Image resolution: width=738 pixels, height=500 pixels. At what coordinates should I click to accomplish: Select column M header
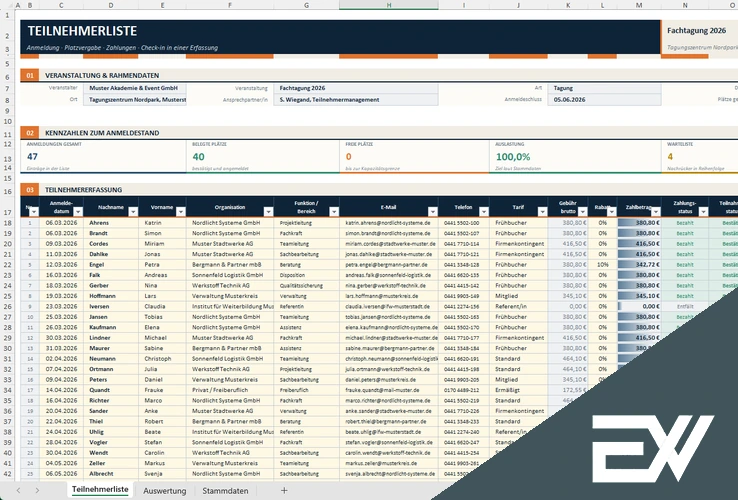[639, 5]
